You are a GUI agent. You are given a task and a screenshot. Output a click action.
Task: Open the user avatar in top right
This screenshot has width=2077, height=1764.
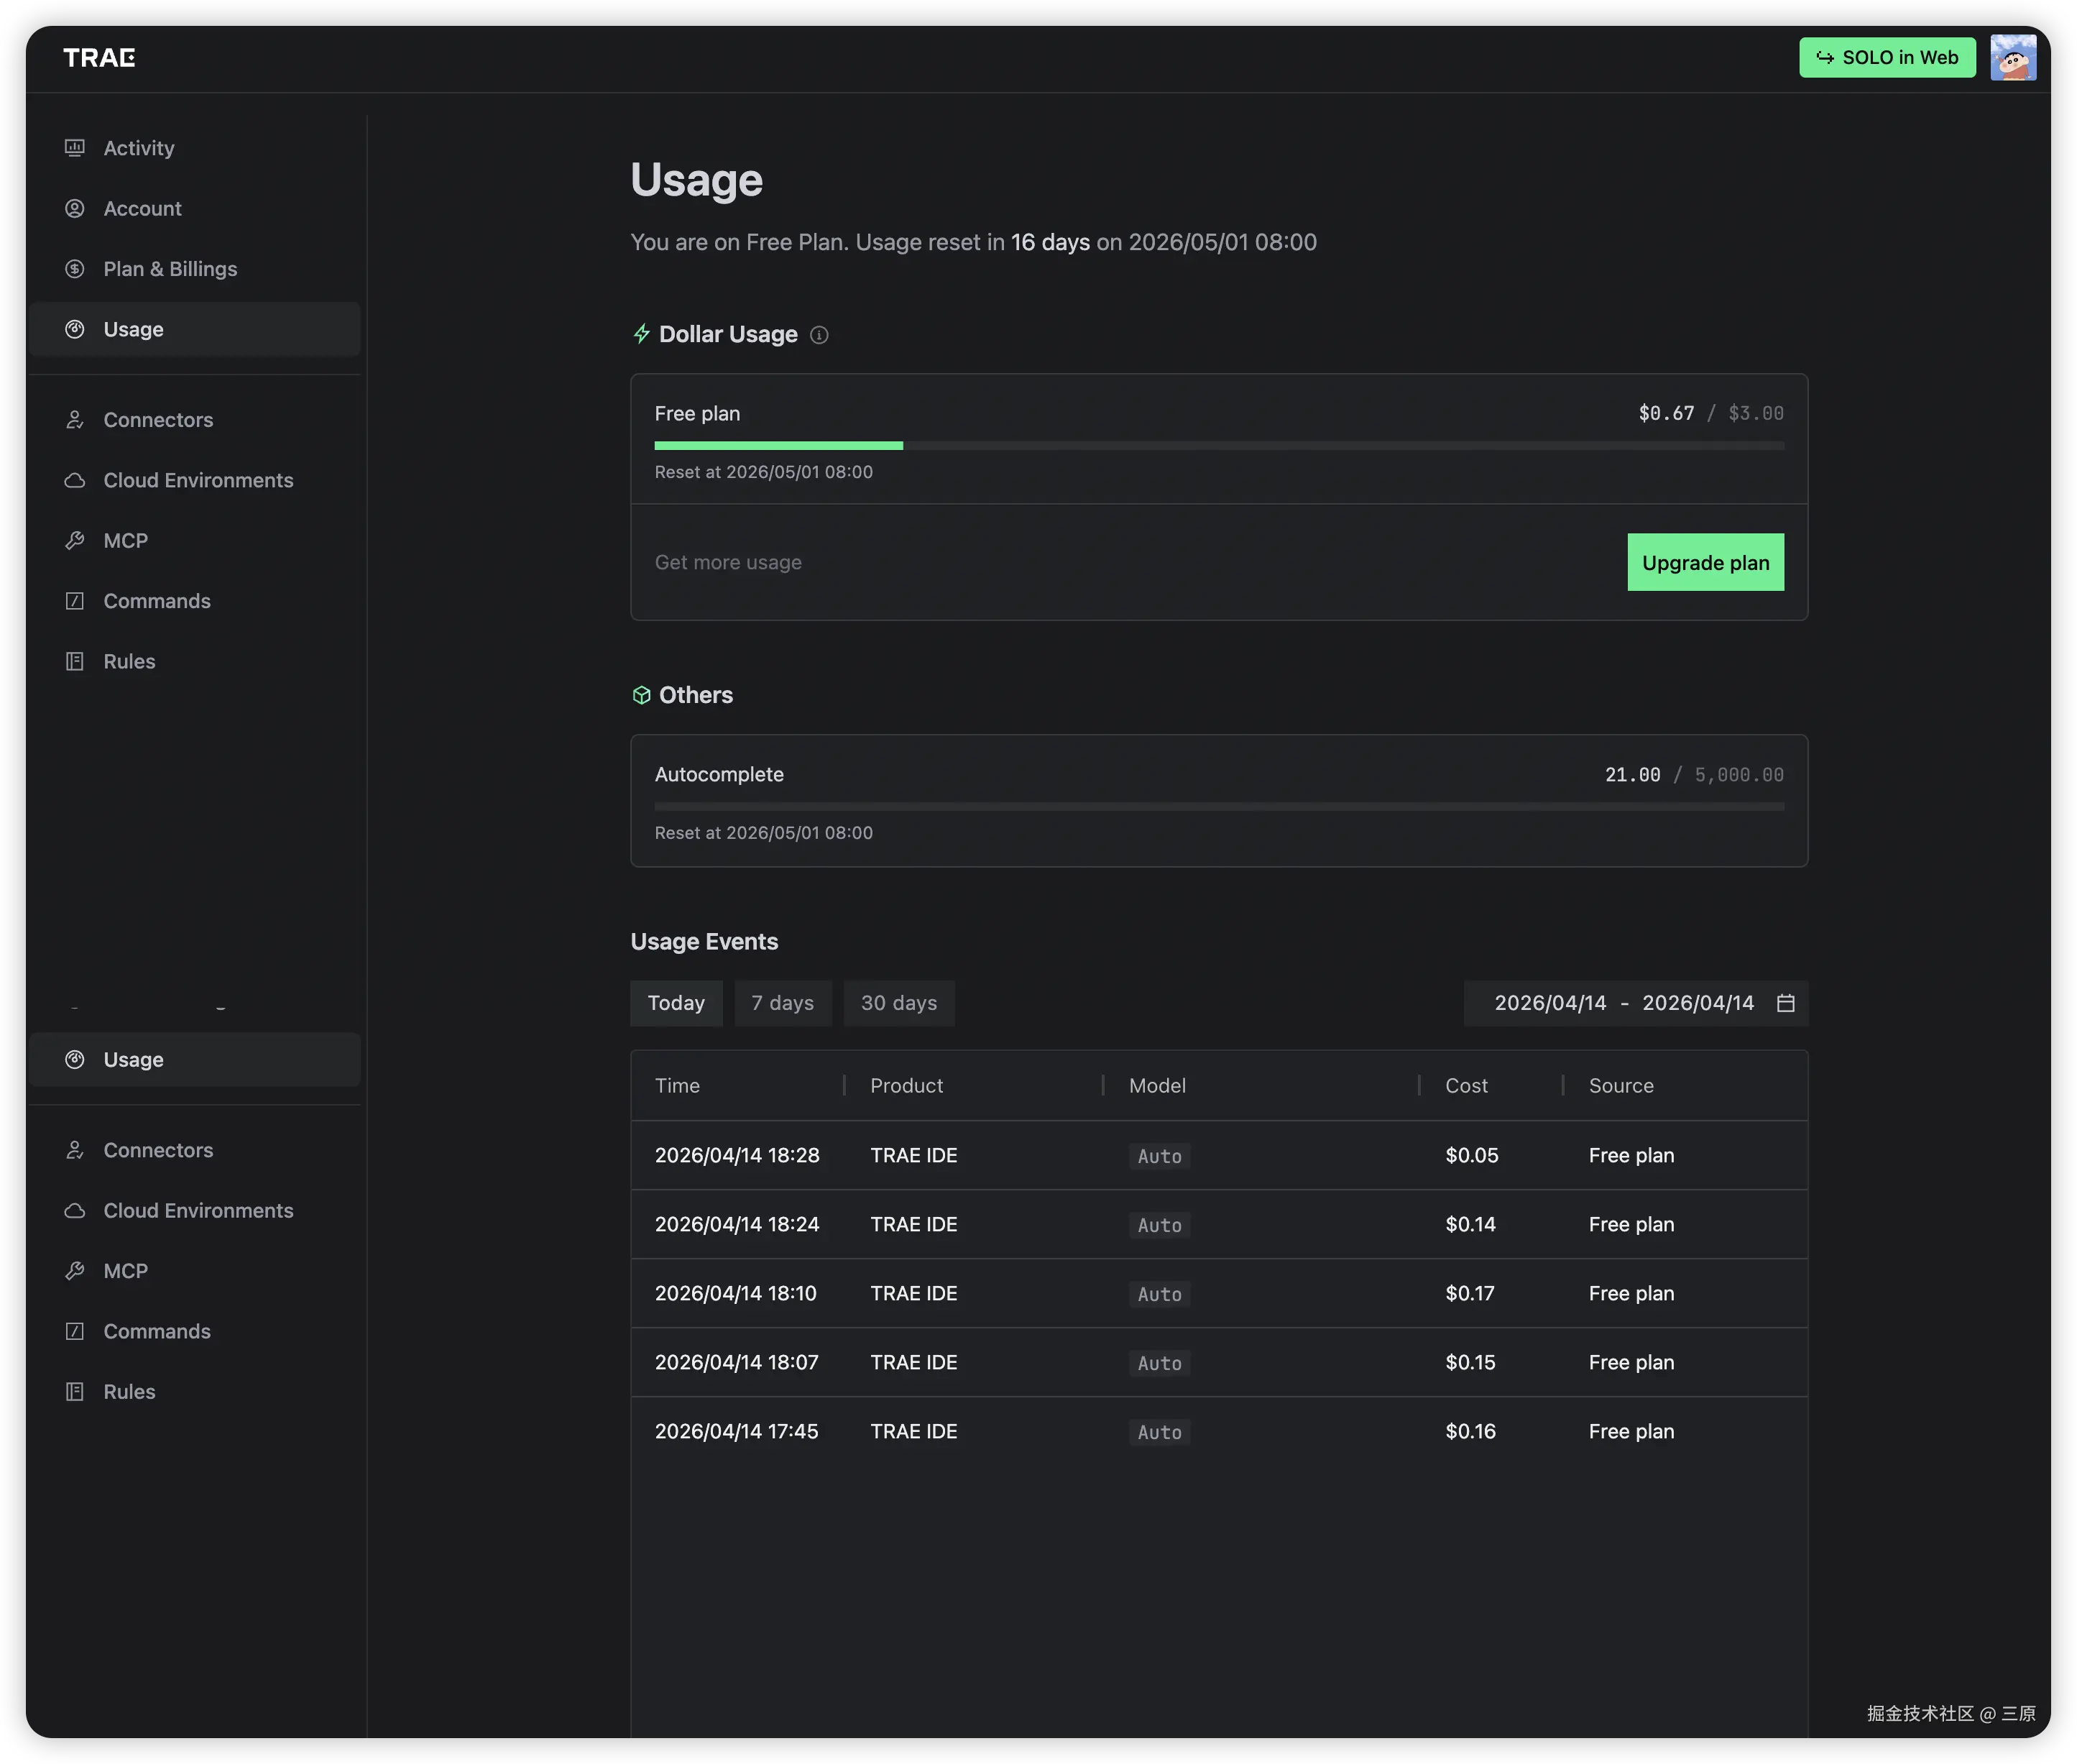2012,58
